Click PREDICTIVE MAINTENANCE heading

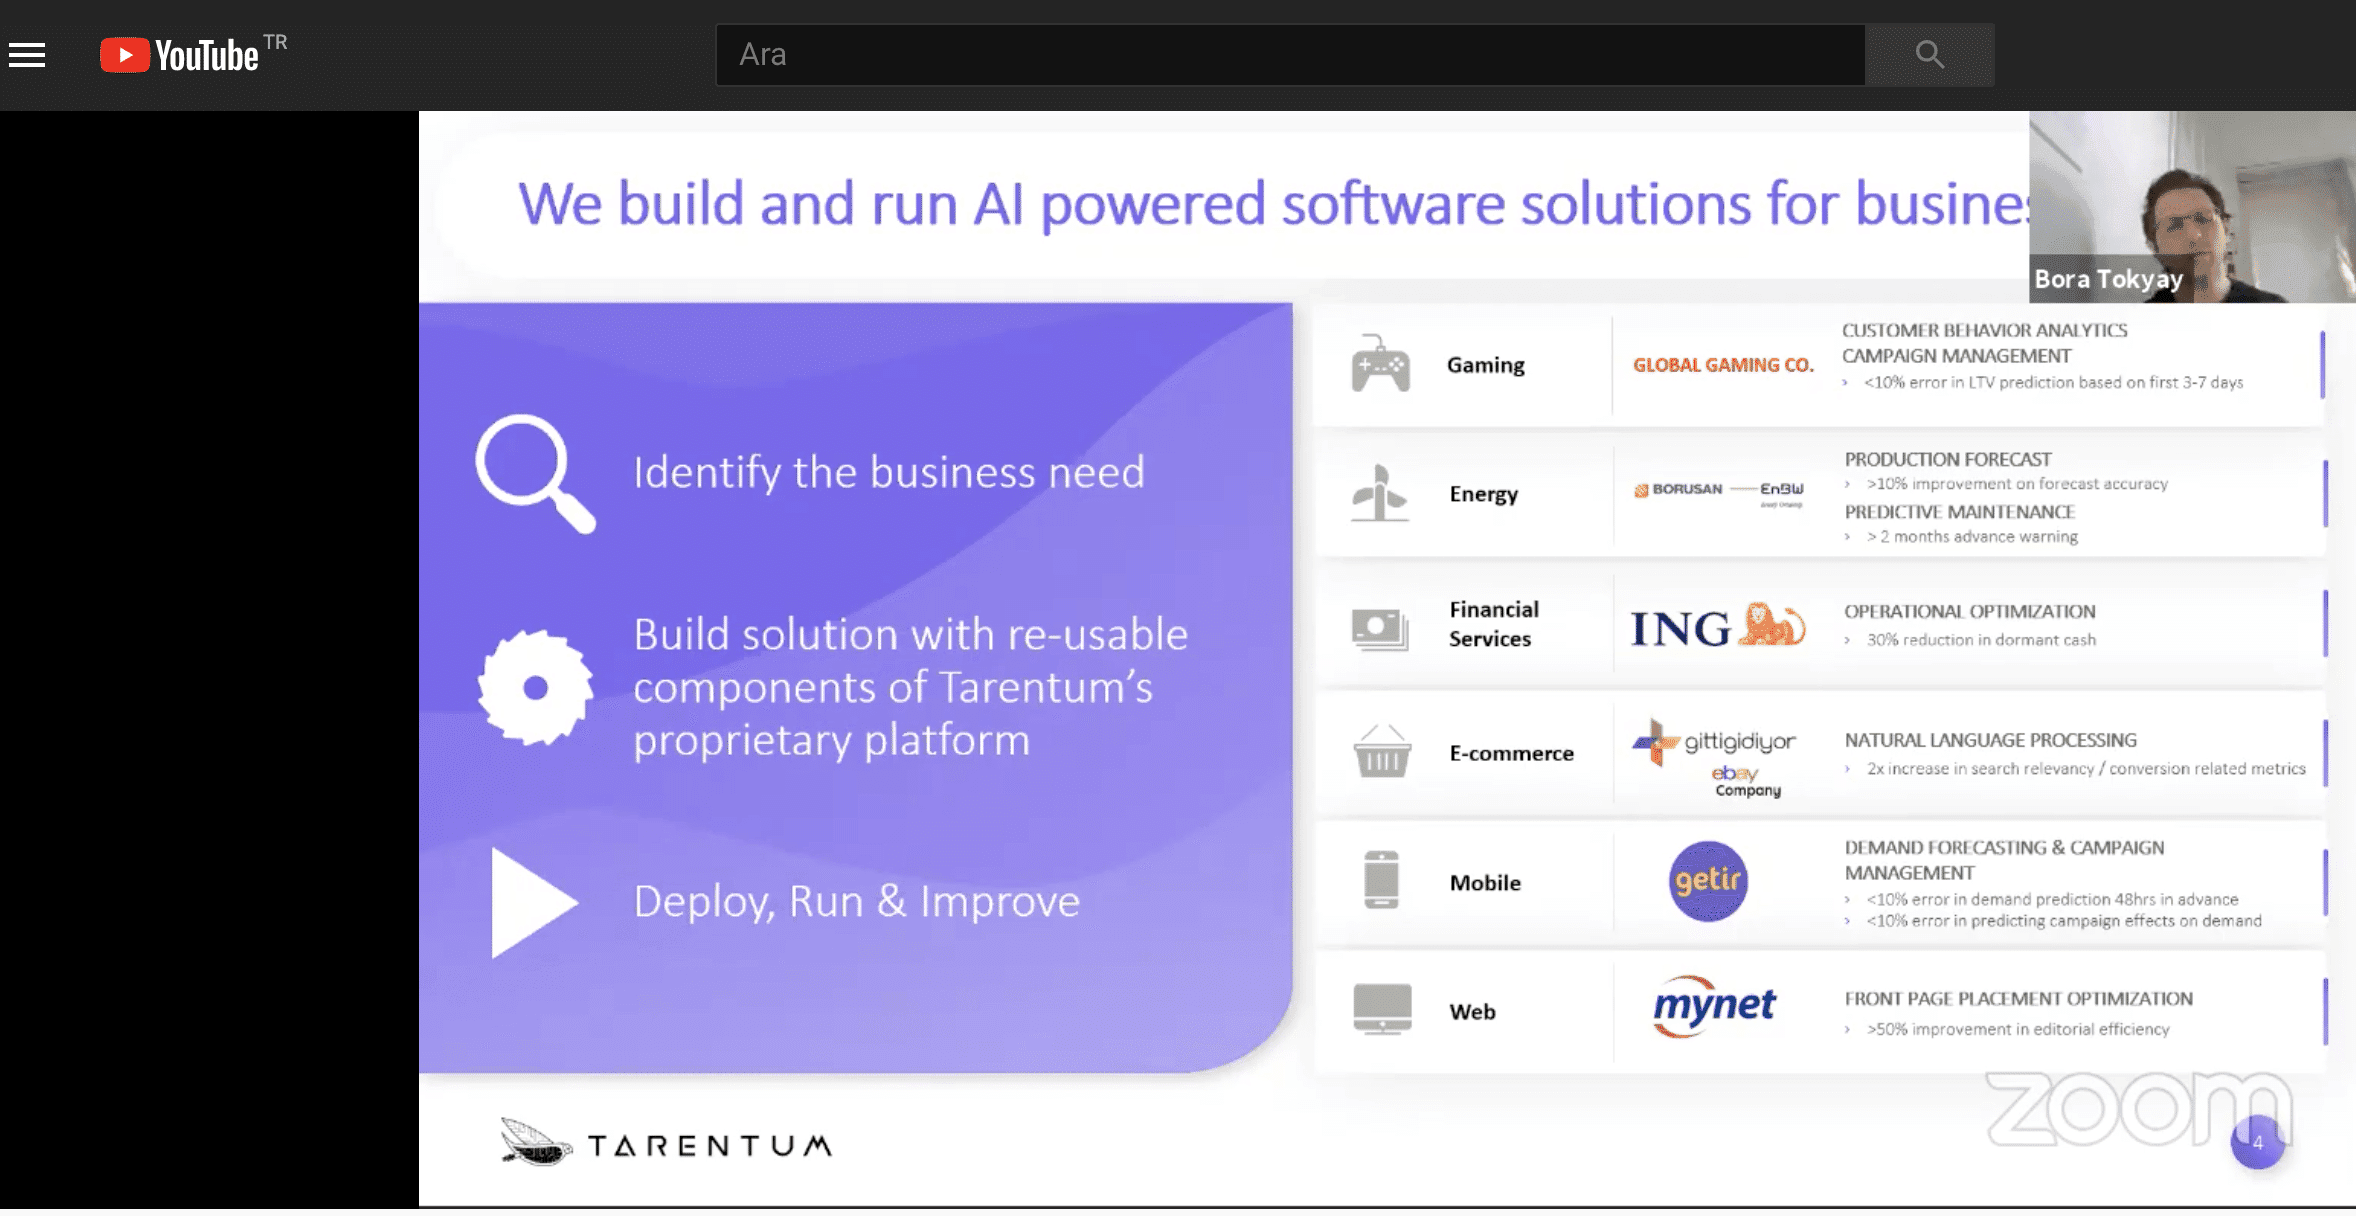(1959, 512)
